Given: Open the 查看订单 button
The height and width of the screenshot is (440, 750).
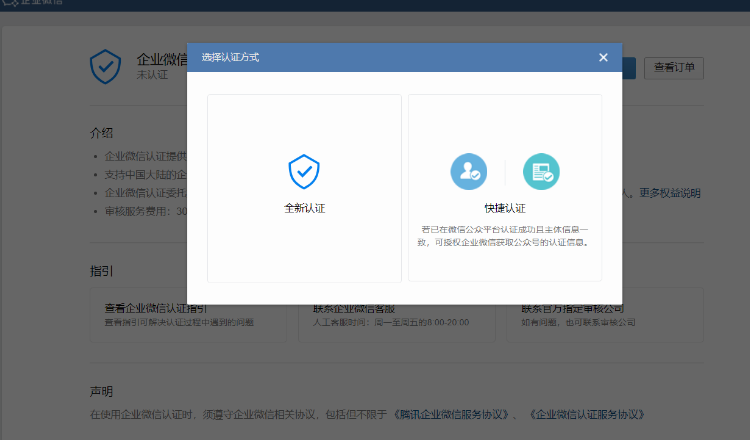Looking at the screenshot, I should [x=673, y=68].
